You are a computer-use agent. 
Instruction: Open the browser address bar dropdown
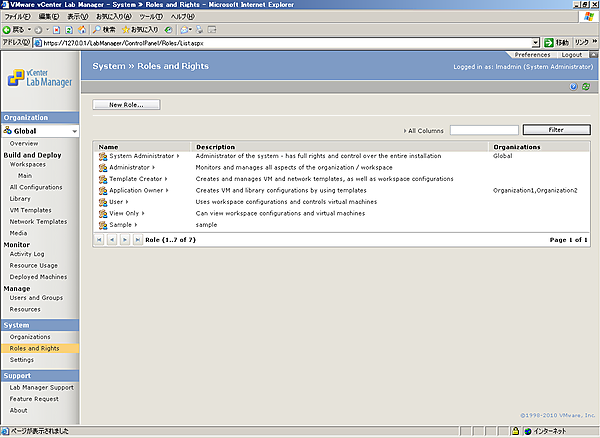(536, 43)
